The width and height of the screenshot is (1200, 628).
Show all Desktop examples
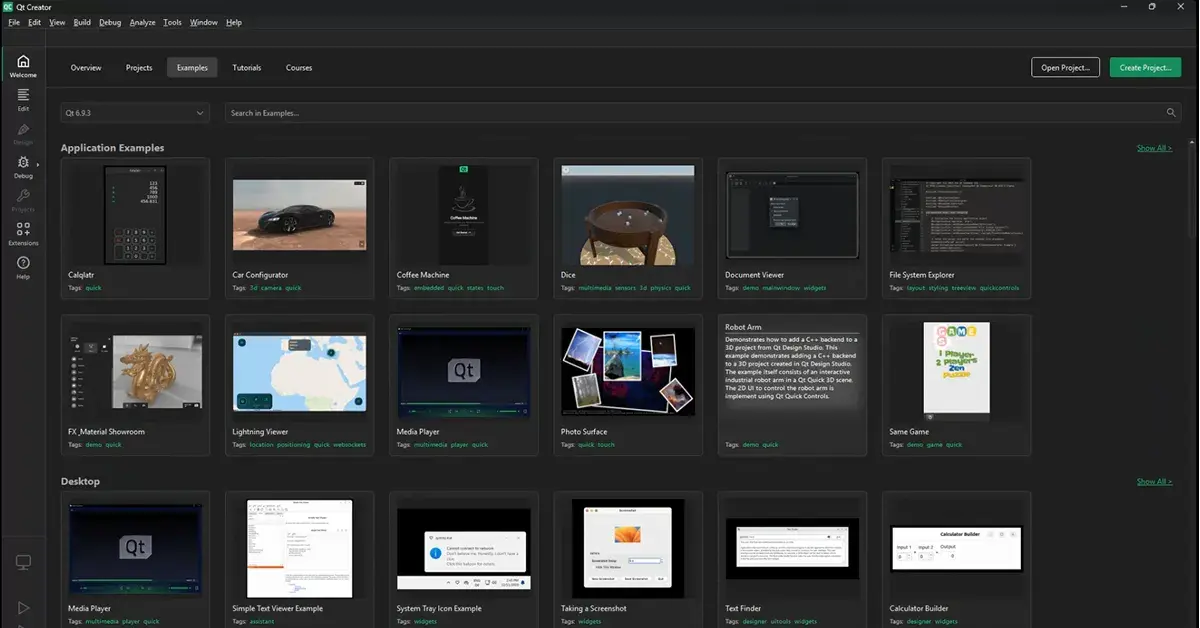click(x=1154, y=481)
